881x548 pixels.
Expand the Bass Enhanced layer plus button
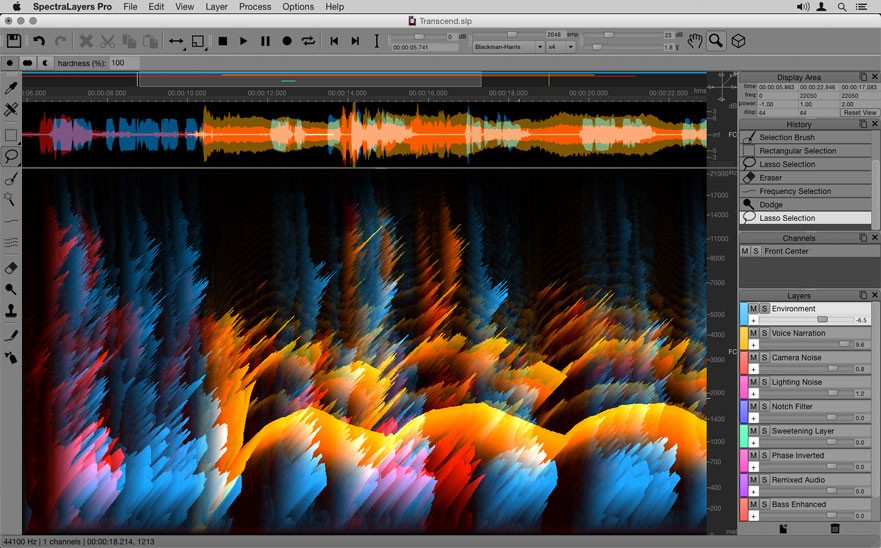[x=753, y=516]
